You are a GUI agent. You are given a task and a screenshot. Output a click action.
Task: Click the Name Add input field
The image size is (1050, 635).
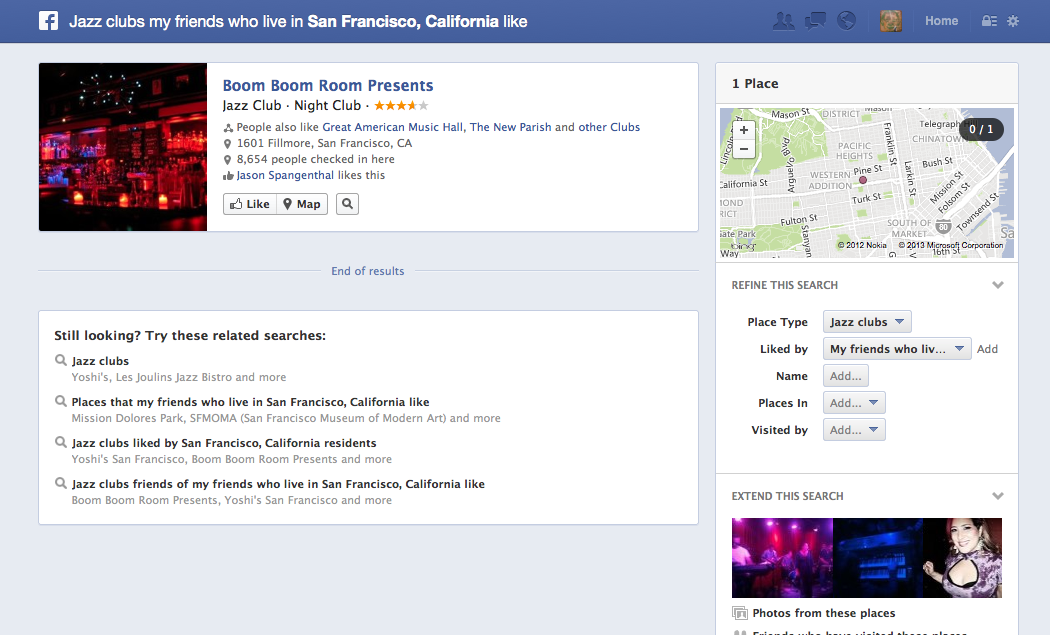tap(845, 376)
